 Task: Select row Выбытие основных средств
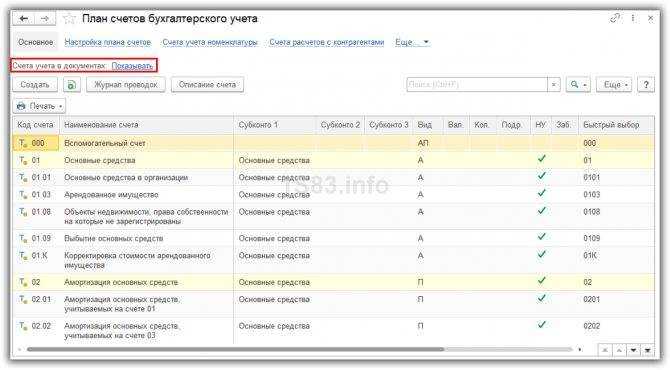[x=333, y=238]
